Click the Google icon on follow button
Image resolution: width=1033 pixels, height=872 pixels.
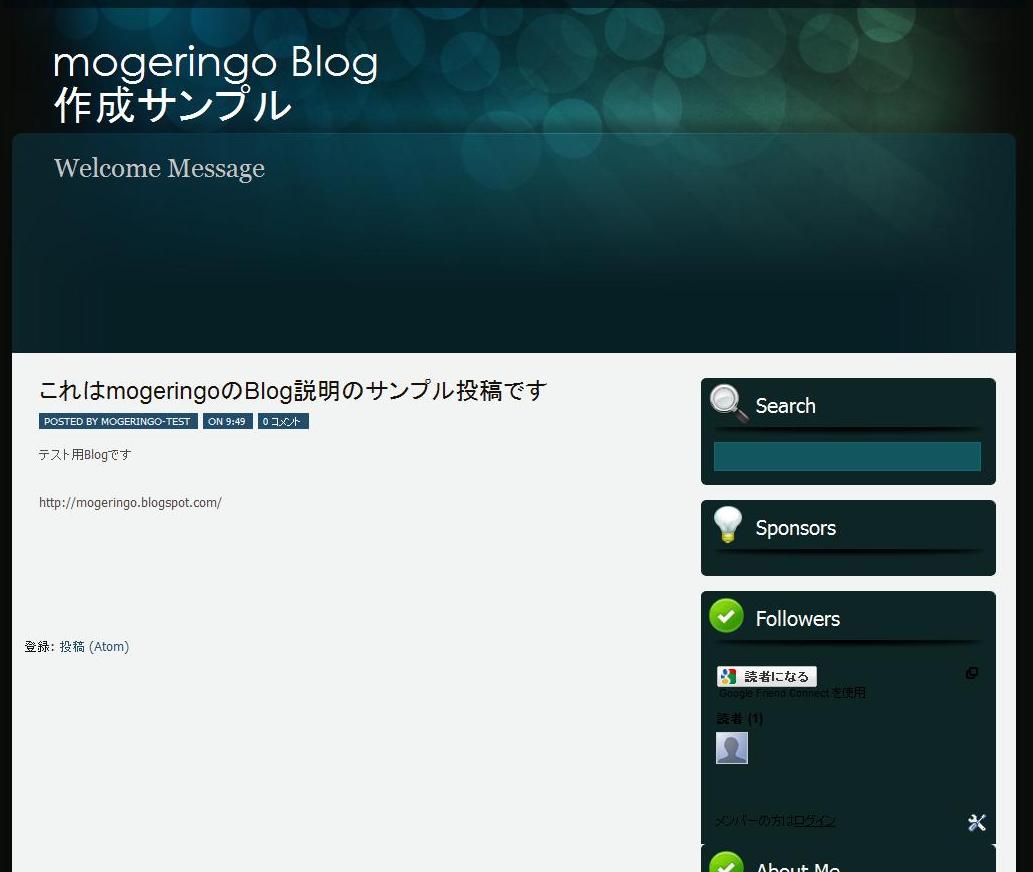(728, 676)
